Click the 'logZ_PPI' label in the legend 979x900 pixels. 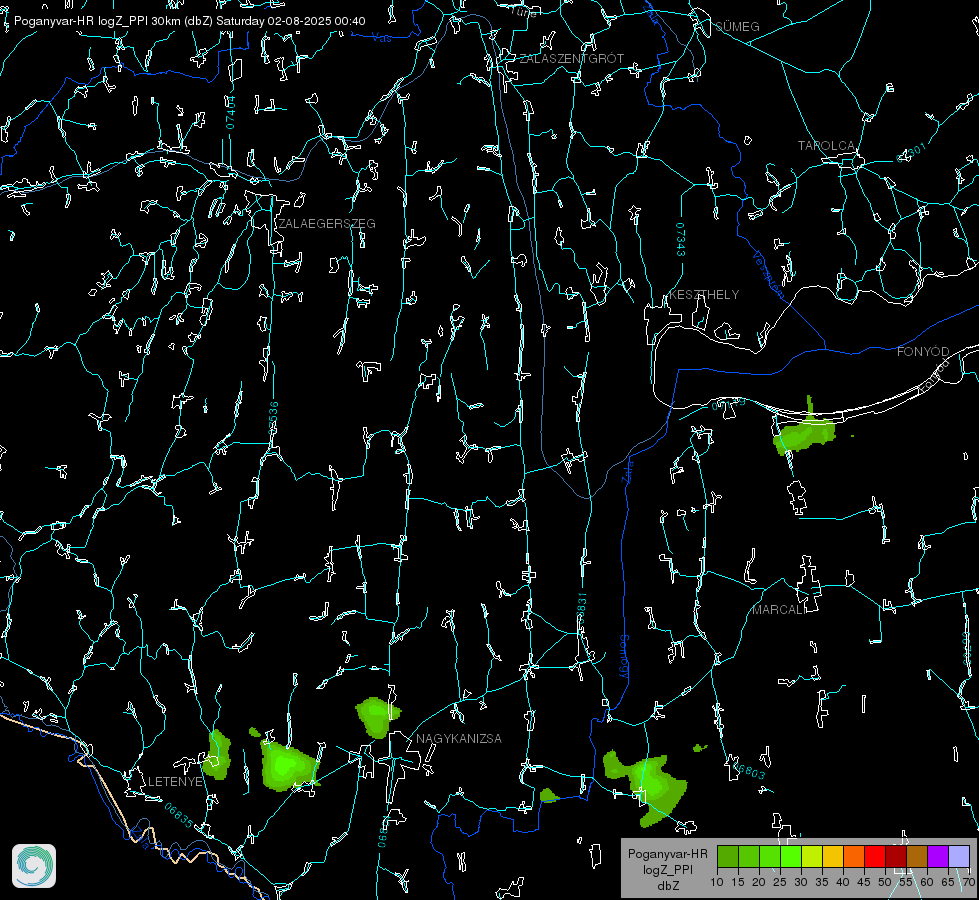coord(667,869)
